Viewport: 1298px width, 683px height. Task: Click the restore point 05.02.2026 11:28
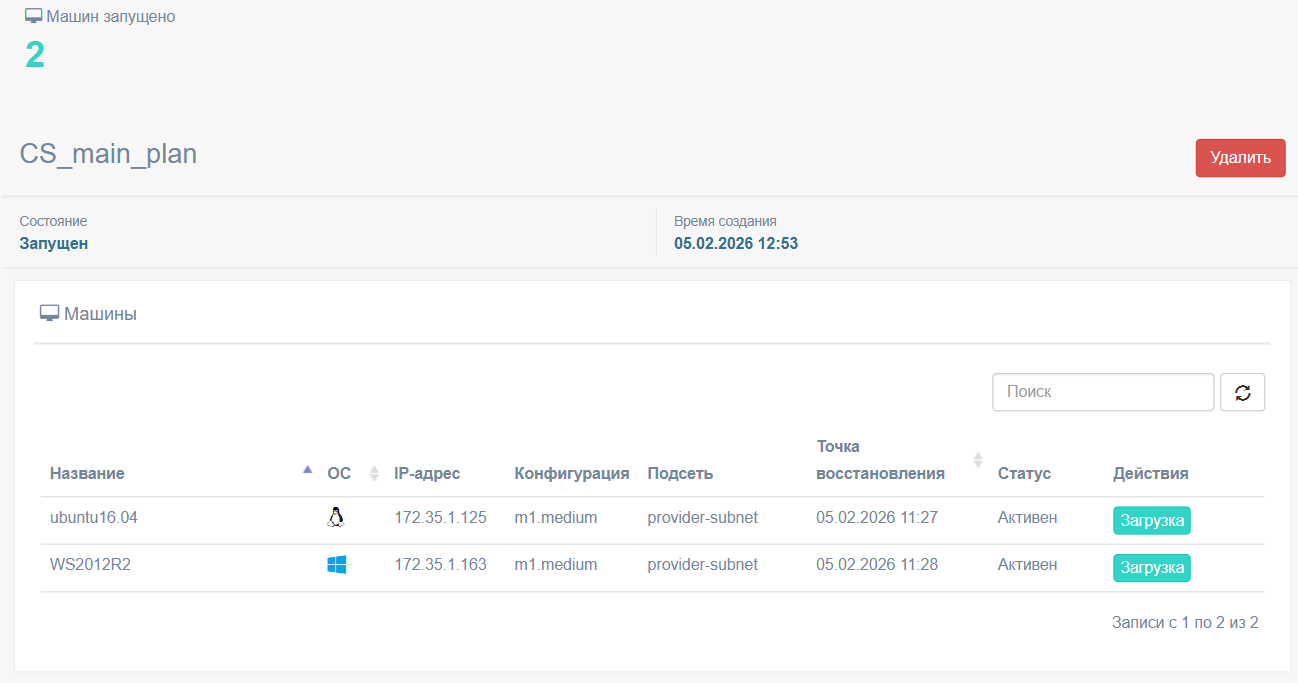coord(877,564)
